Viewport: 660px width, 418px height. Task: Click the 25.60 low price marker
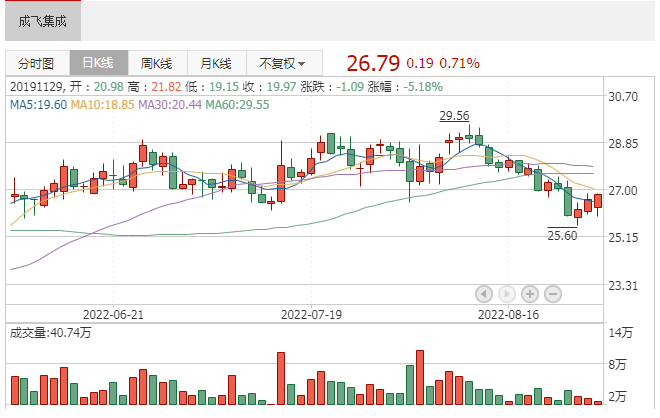pos(562,236)
